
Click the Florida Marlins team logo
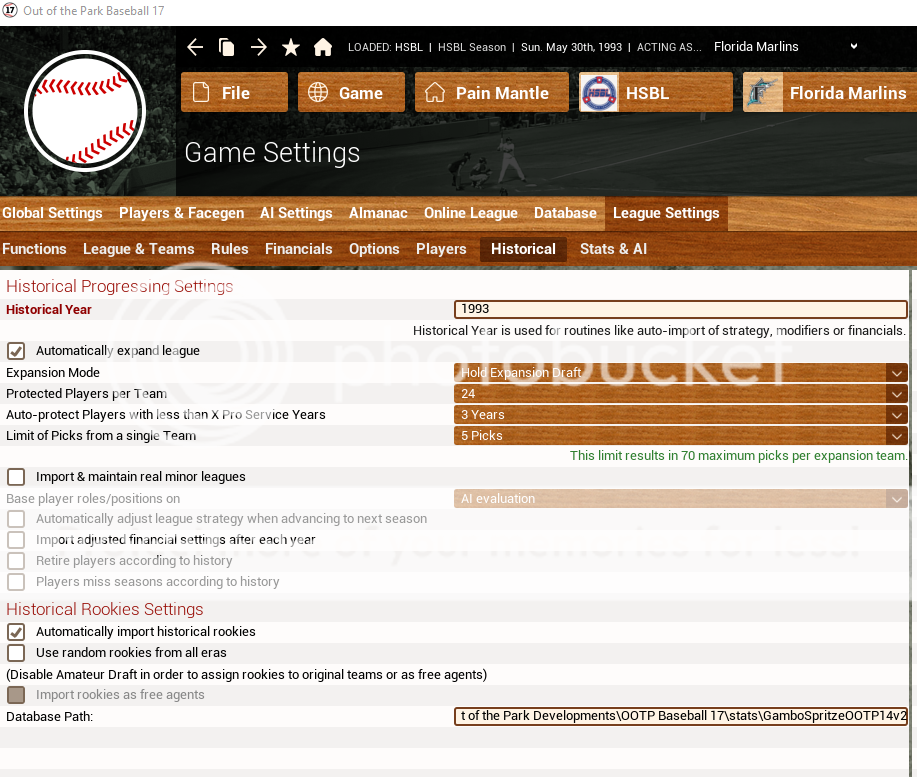[x=763, y=93]
